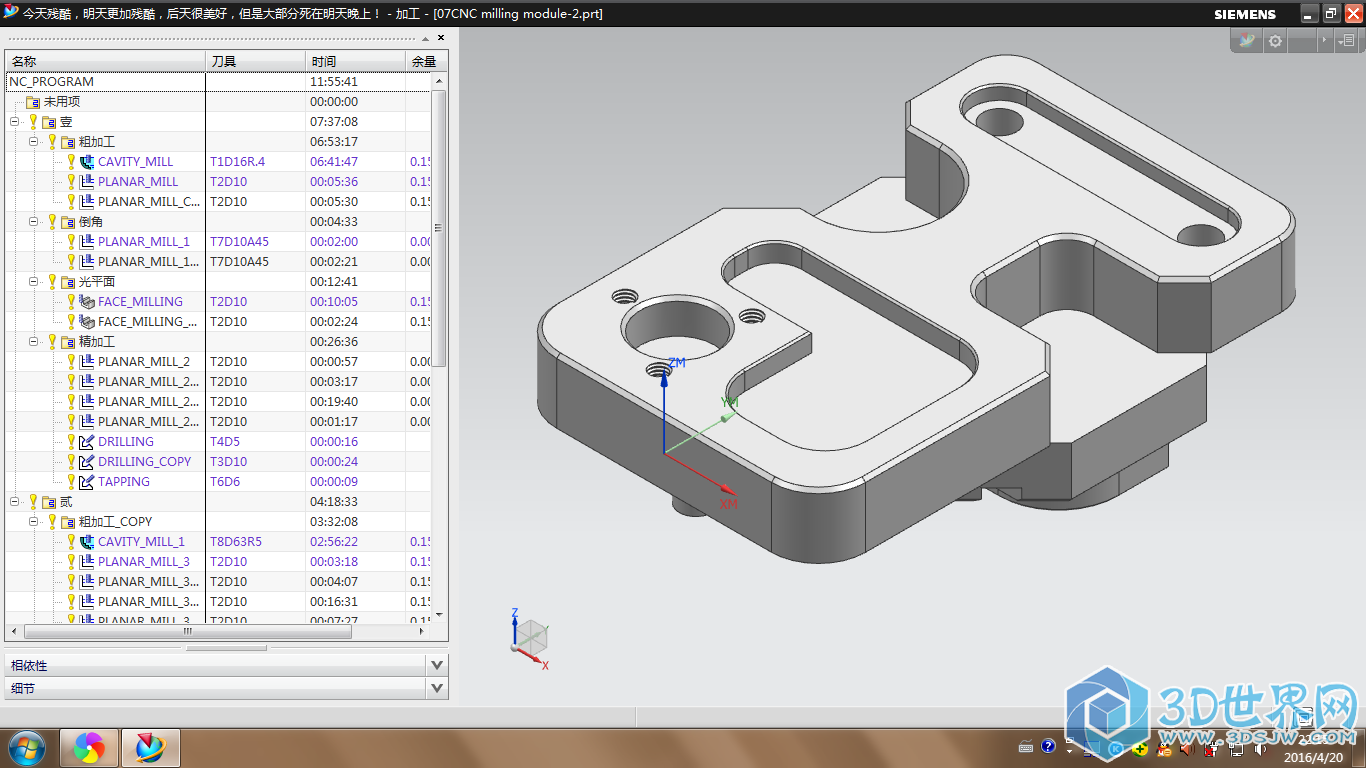This screenshot has width=1366, height=768.
Task: Click tool cell T1D16R.4
Action: tap(238, 161)
